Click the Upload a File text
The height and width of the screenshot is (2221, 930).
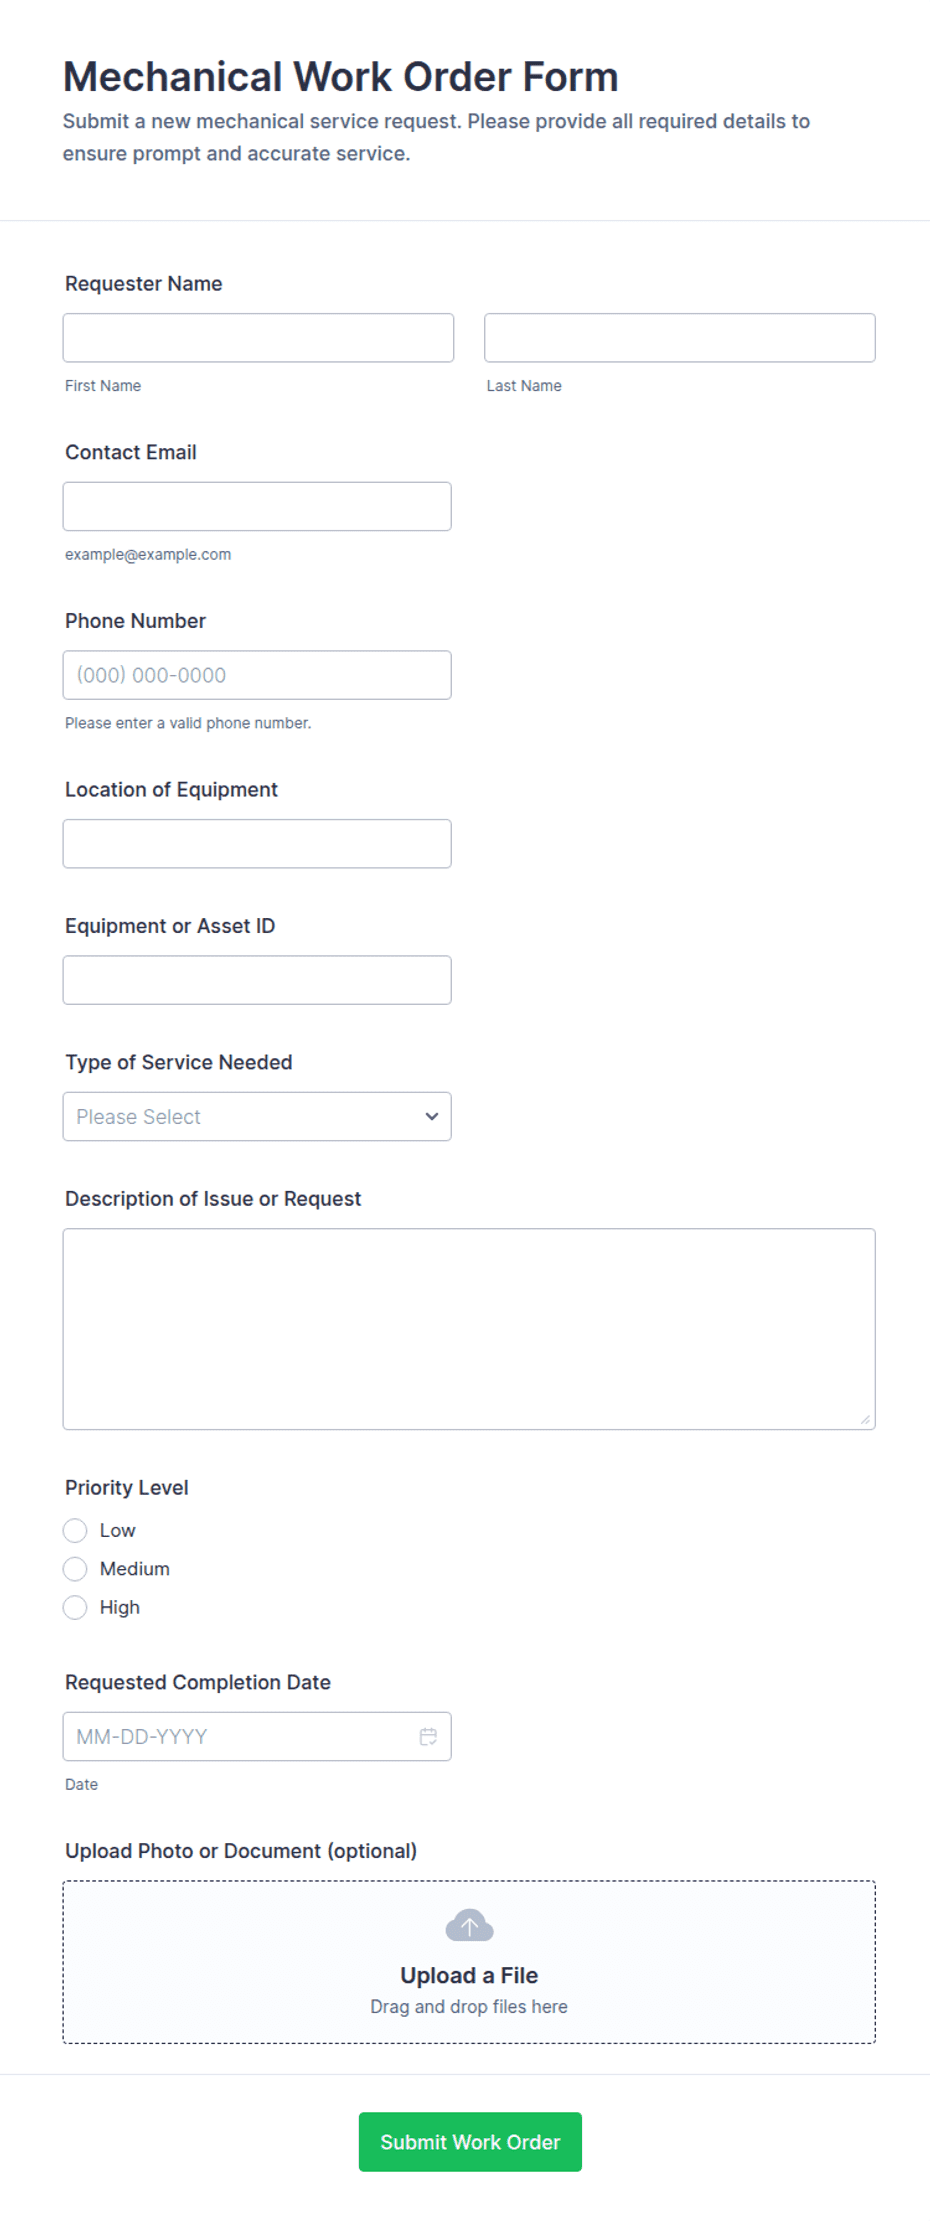(469, 1975)
